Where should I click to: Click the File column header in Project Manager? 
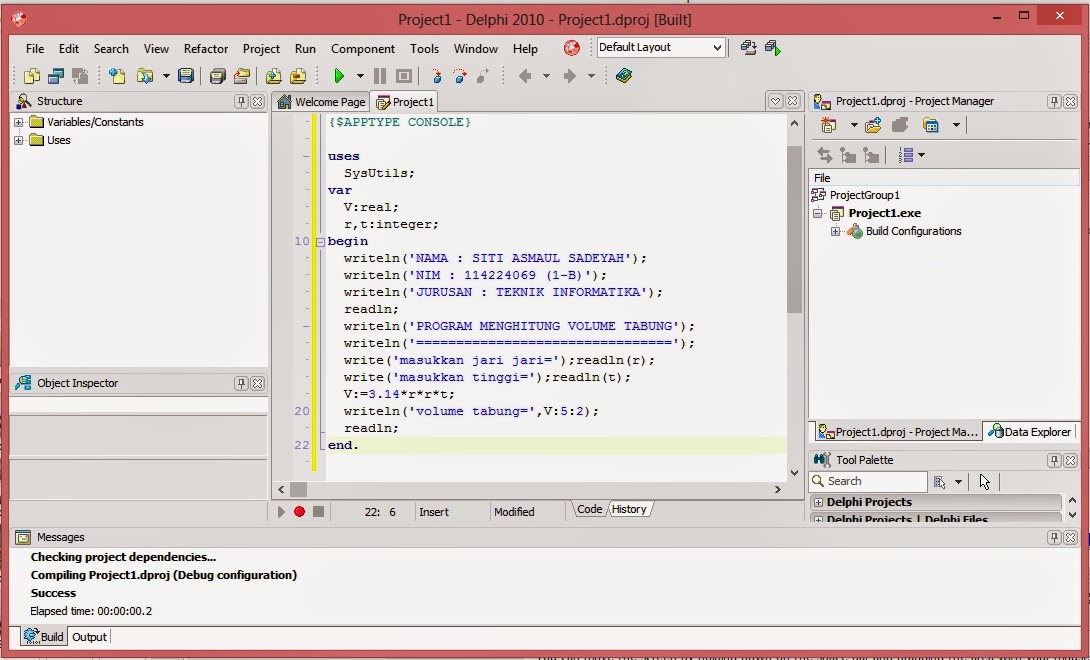coord(944,178)
